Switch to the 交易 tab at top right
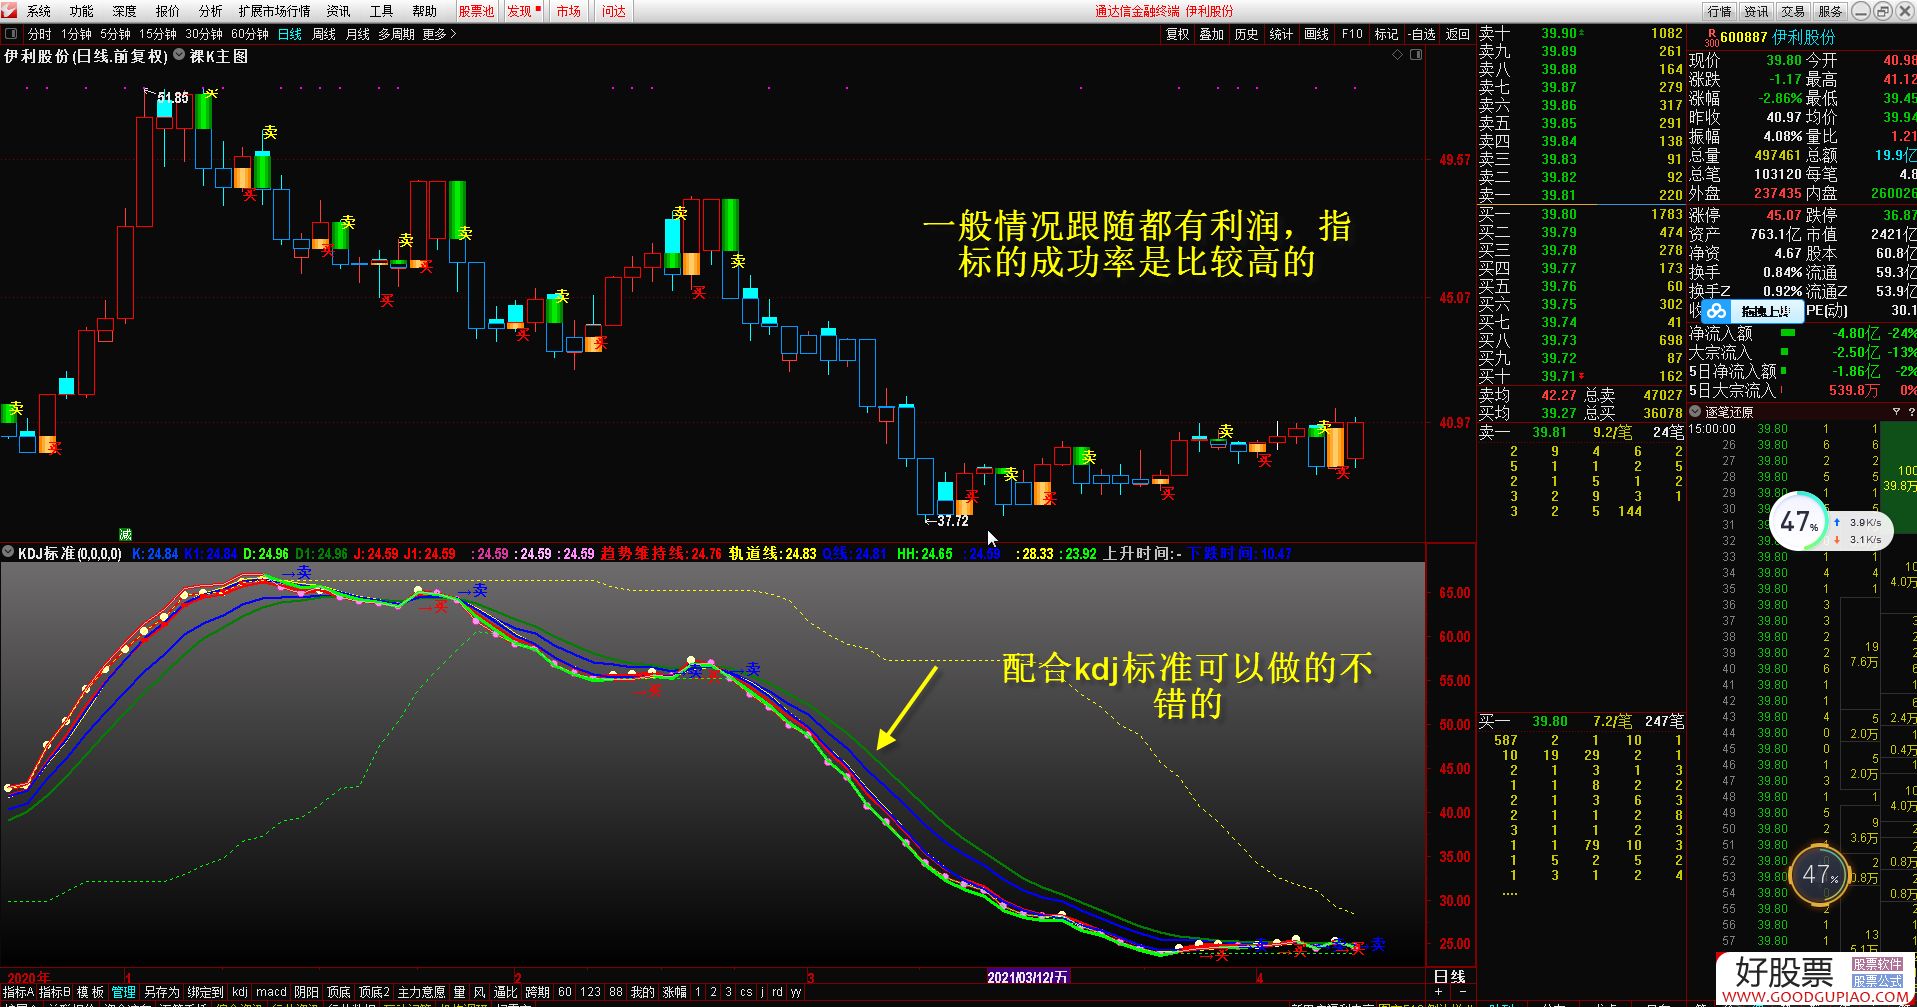Image resolution: width=1917 pixels, height=1007 pixels. pyautogui.click(x=1793, y=11)
